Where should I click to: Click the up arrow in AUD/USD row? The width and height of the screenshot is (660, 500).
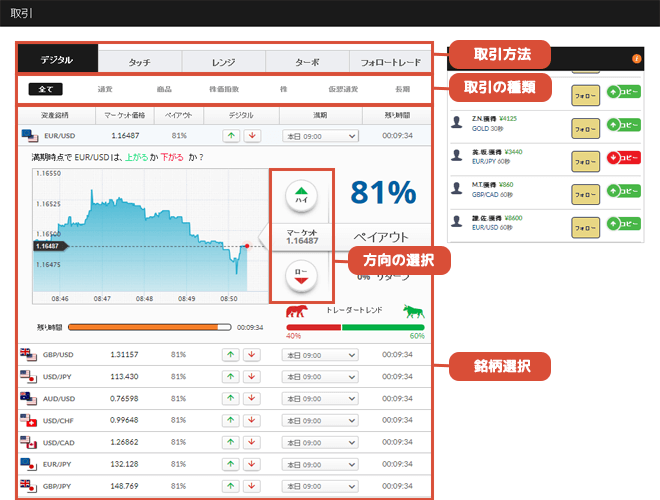231,398
